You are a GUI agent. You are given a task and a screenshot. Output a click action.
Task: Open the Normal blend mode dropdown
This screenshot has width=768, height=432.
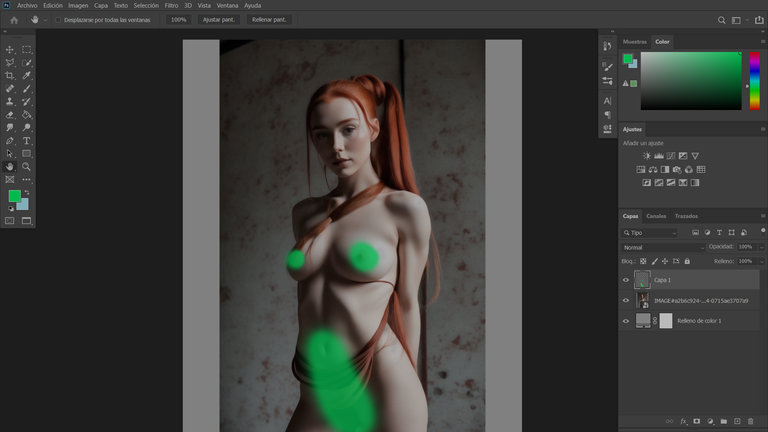[x=663, y=247]
